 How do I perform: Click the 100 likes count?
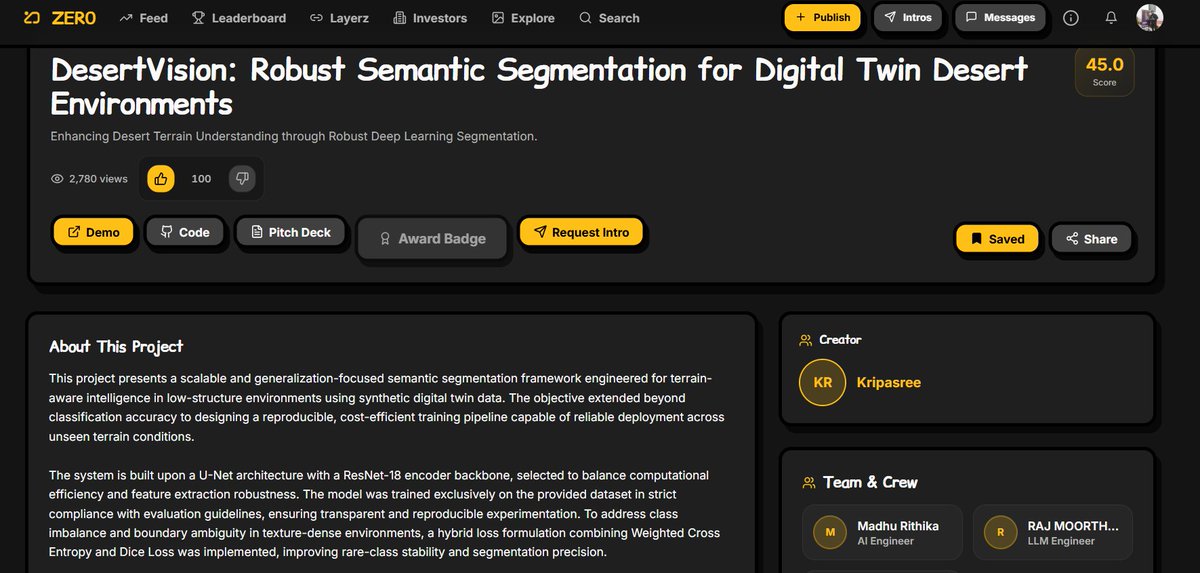201,179
